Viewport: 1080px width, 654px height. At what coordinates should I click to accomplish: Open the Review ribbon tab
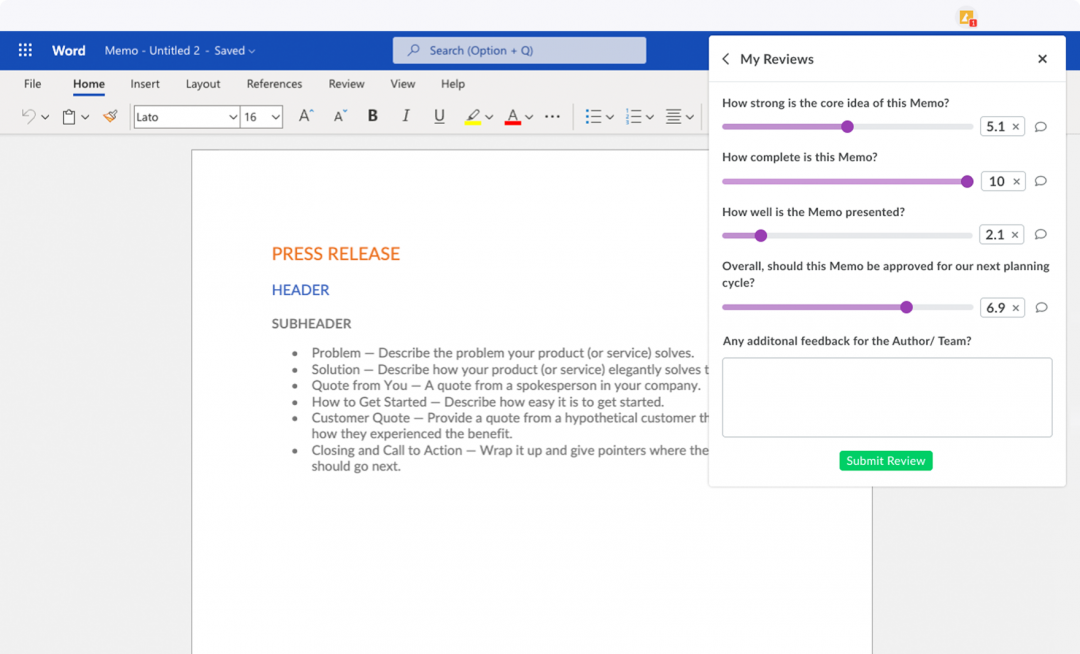[x=346, y=84]
